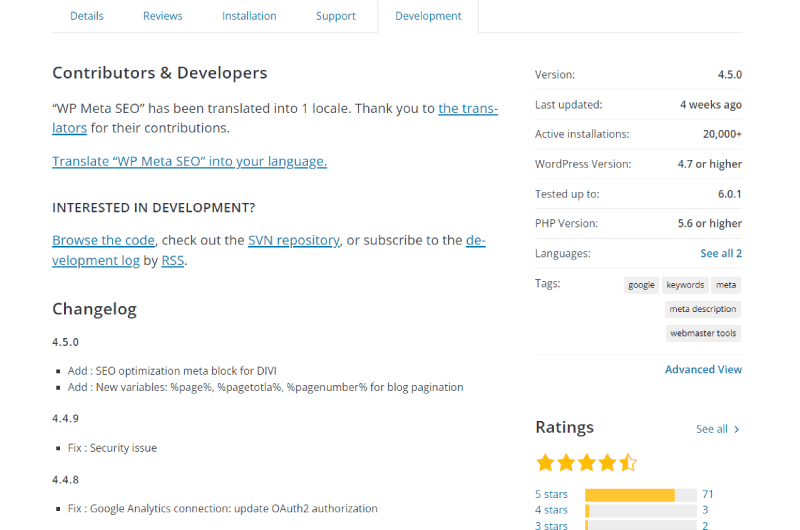The height and width of the screenshot is (530, 800).
Task: Subscribe via the RSS link
Action: click(x=172, y=260)
